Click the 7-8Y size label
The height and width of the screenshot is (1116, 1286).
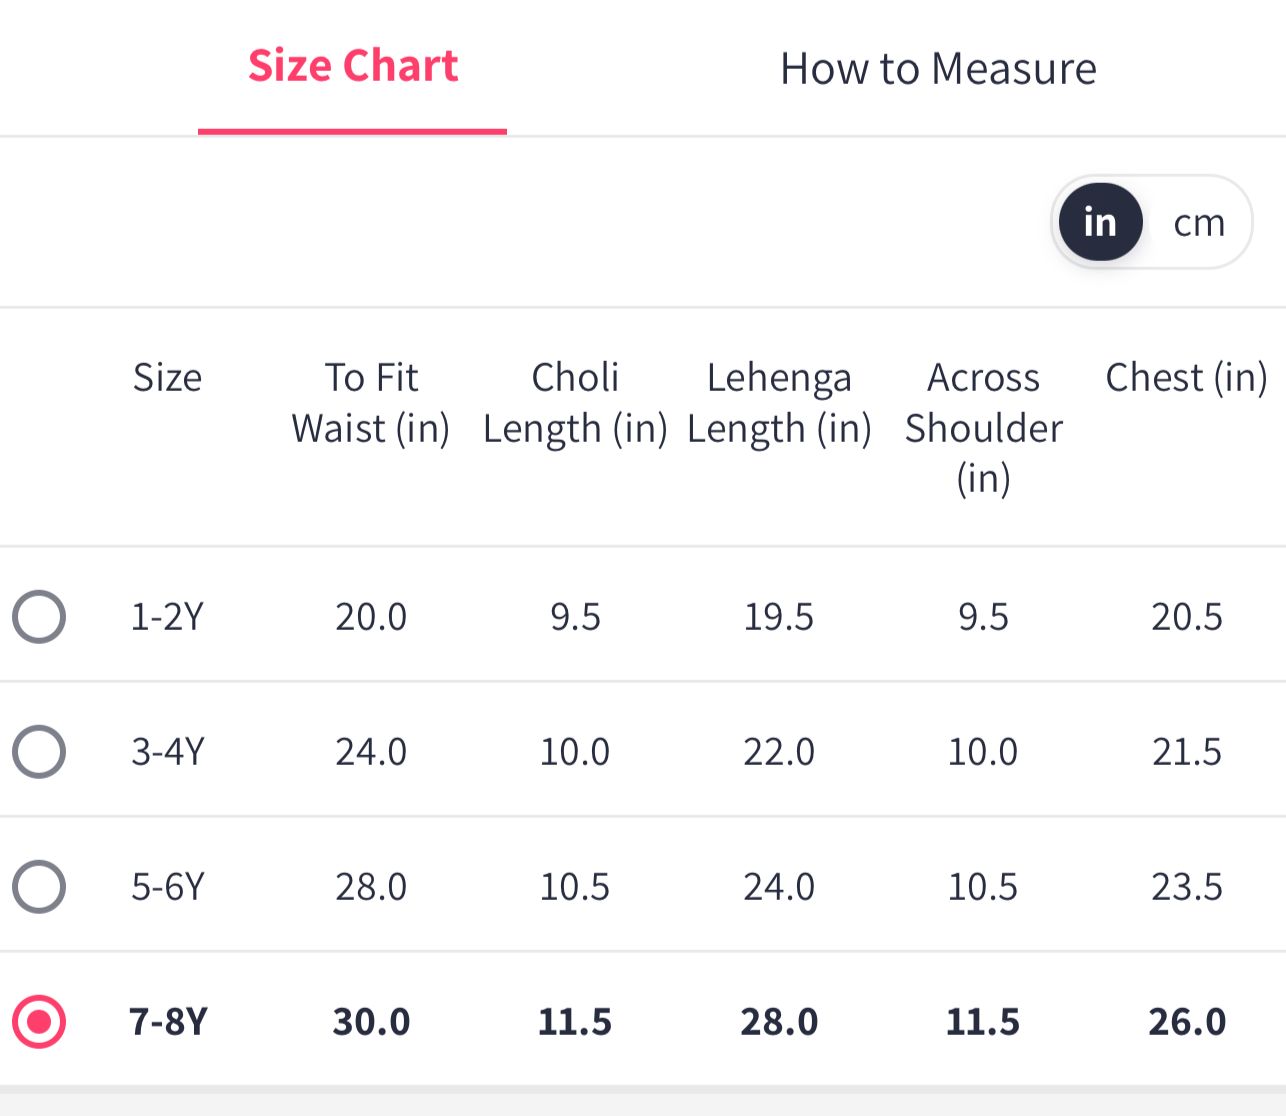[x=167, y=1022]
